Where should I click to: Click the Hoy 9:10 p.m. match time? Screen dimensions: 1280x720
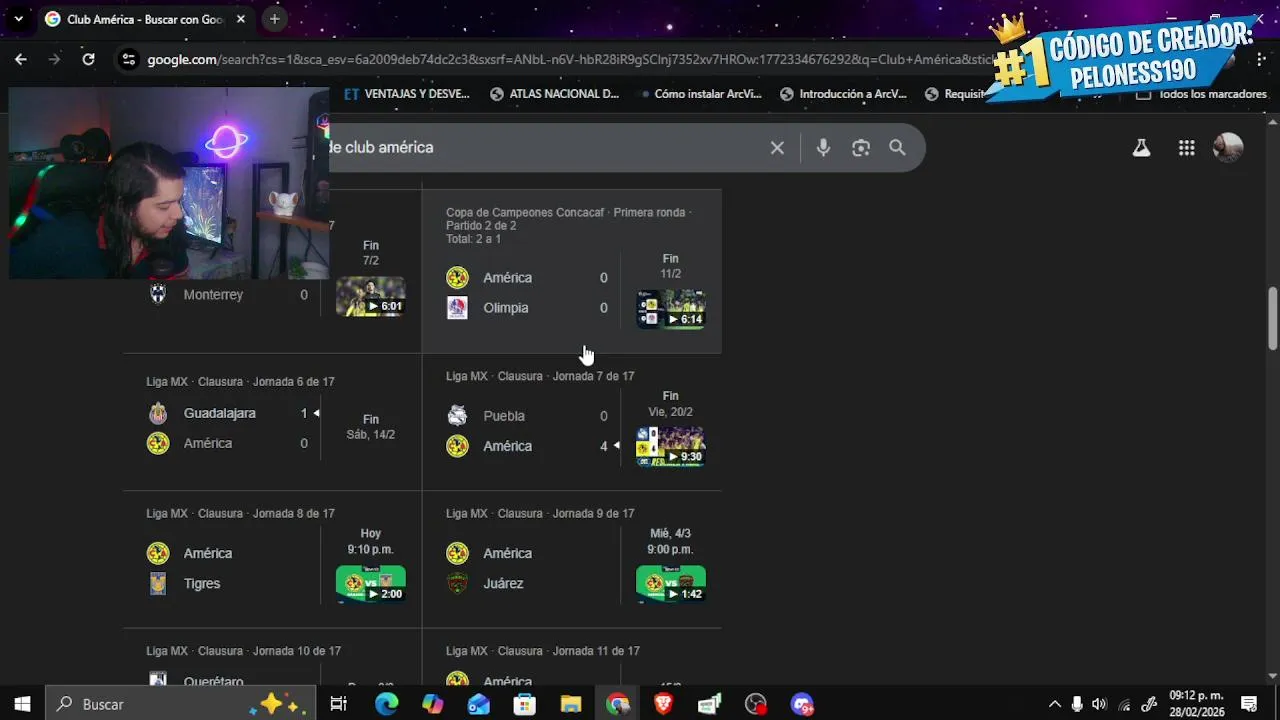(371, 541)
